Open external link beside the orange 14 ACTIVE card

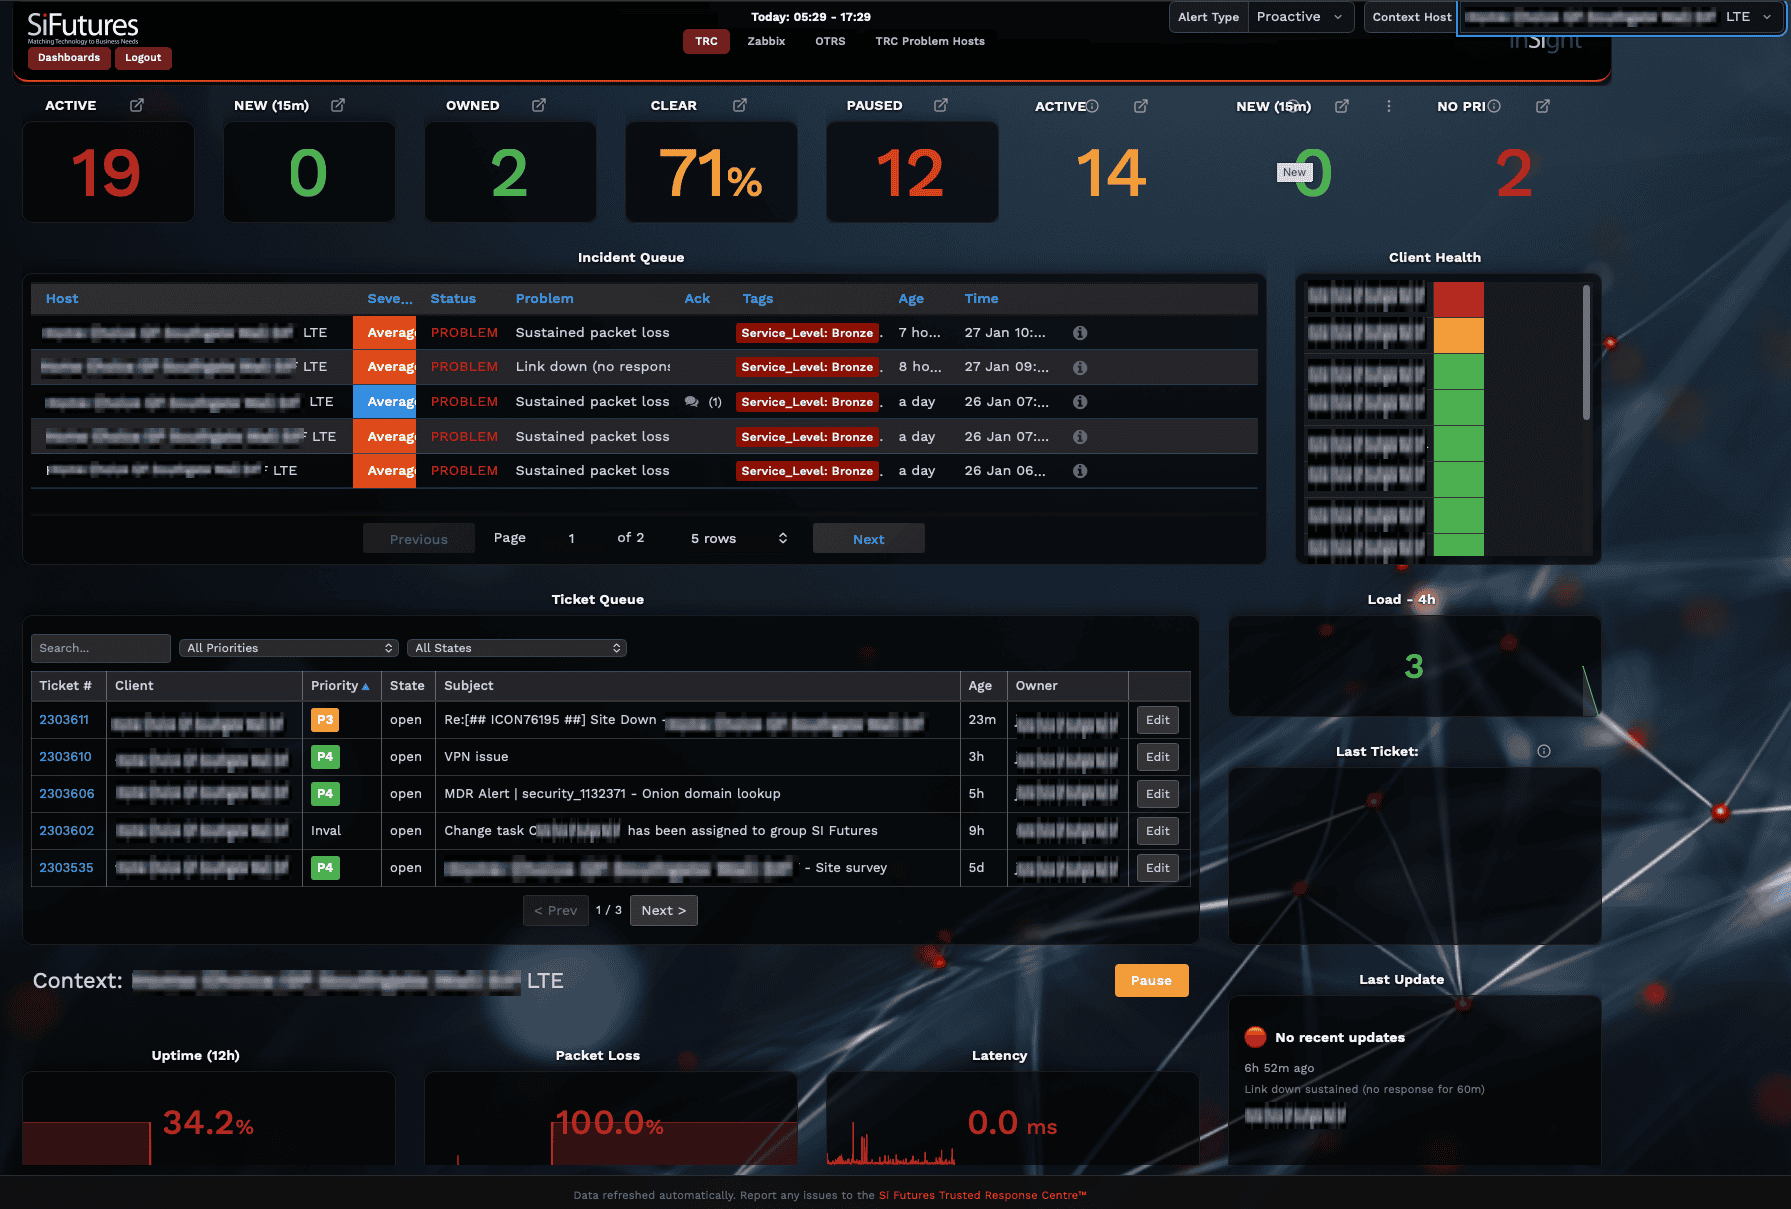(1141, 106)
